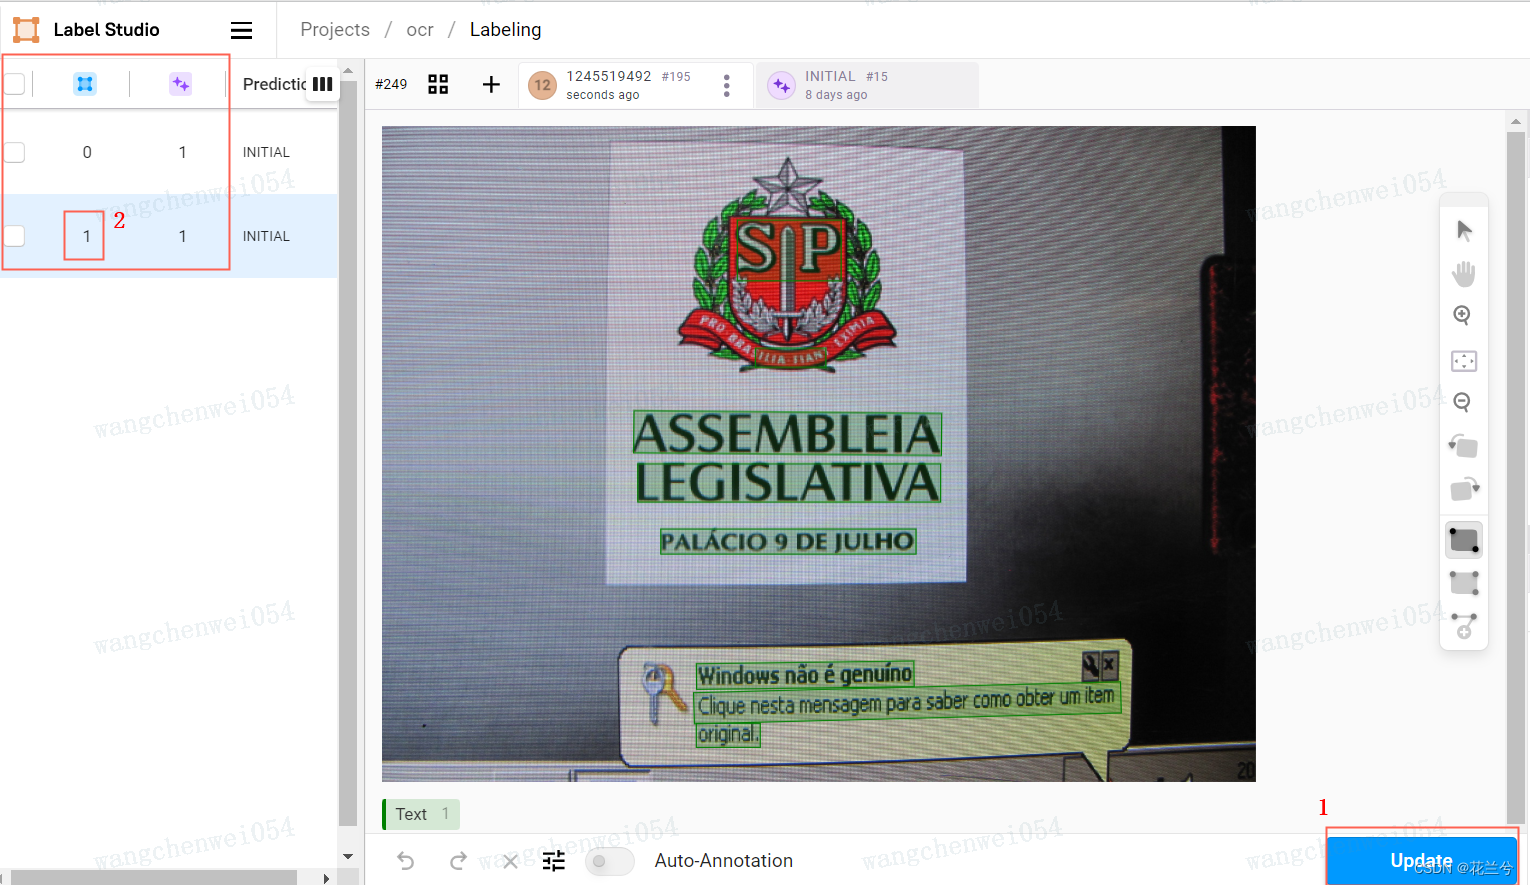Select second row INITIAL prediction cell
The width and height of the screenshot is (1530, 885).
tap(266, 236)
